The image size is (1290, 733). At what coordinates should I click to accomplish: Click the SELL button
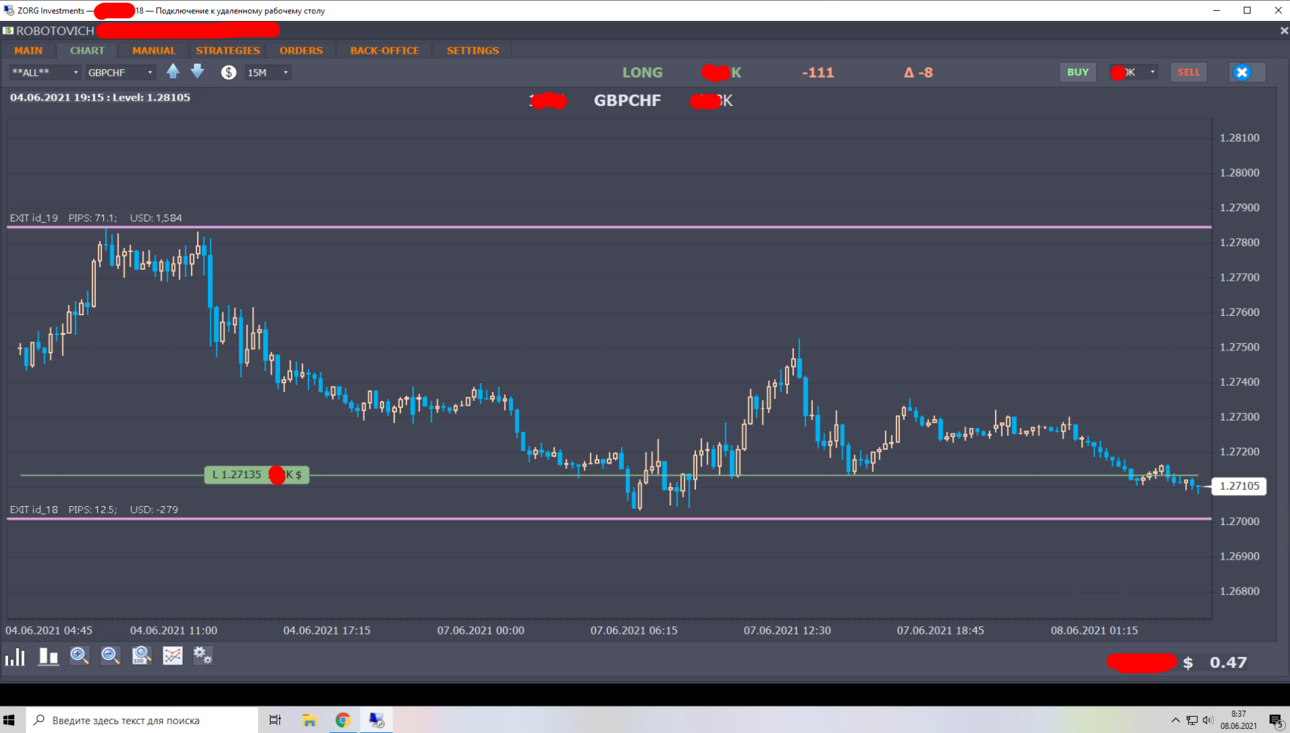(1188, 72)
